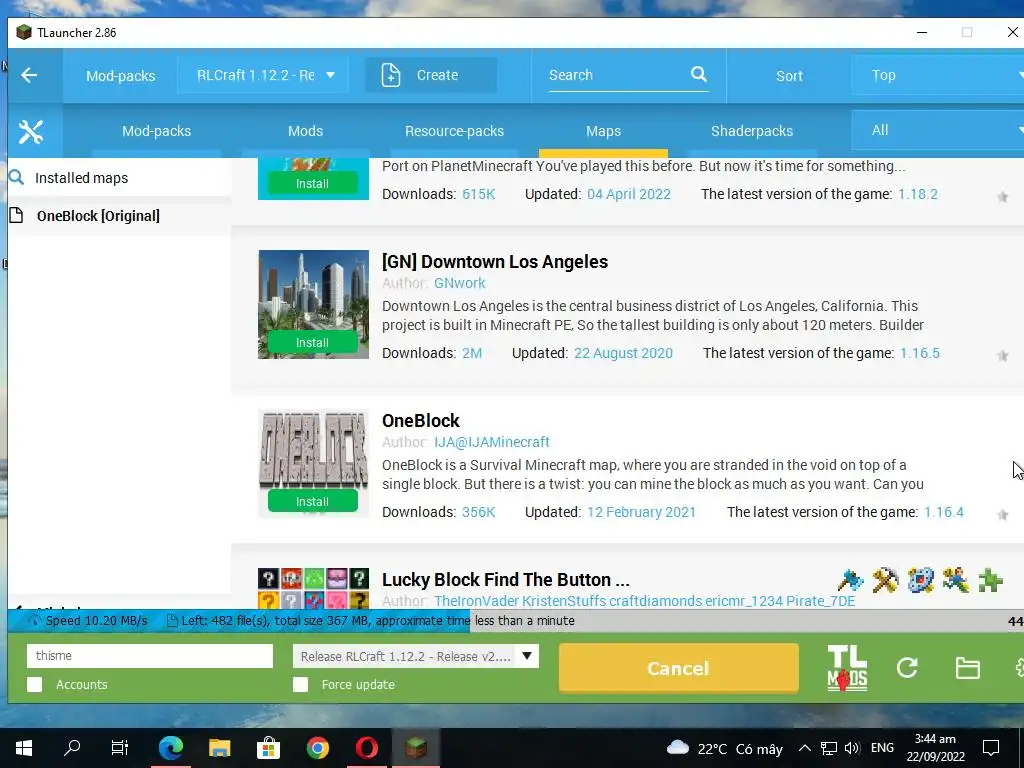
Task: Switch to the Mod-packs tab
Action: (x=156, y=131)
